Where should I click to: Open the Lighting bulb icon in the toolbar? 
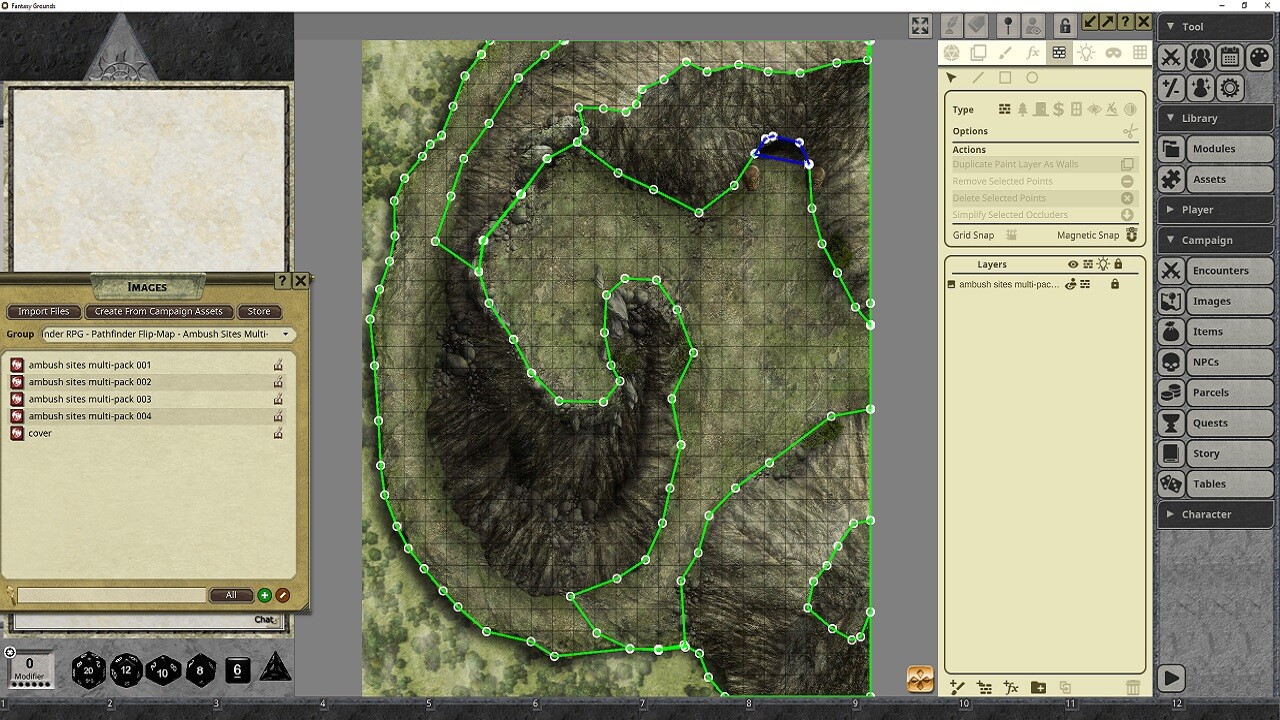pos(1086,52)
